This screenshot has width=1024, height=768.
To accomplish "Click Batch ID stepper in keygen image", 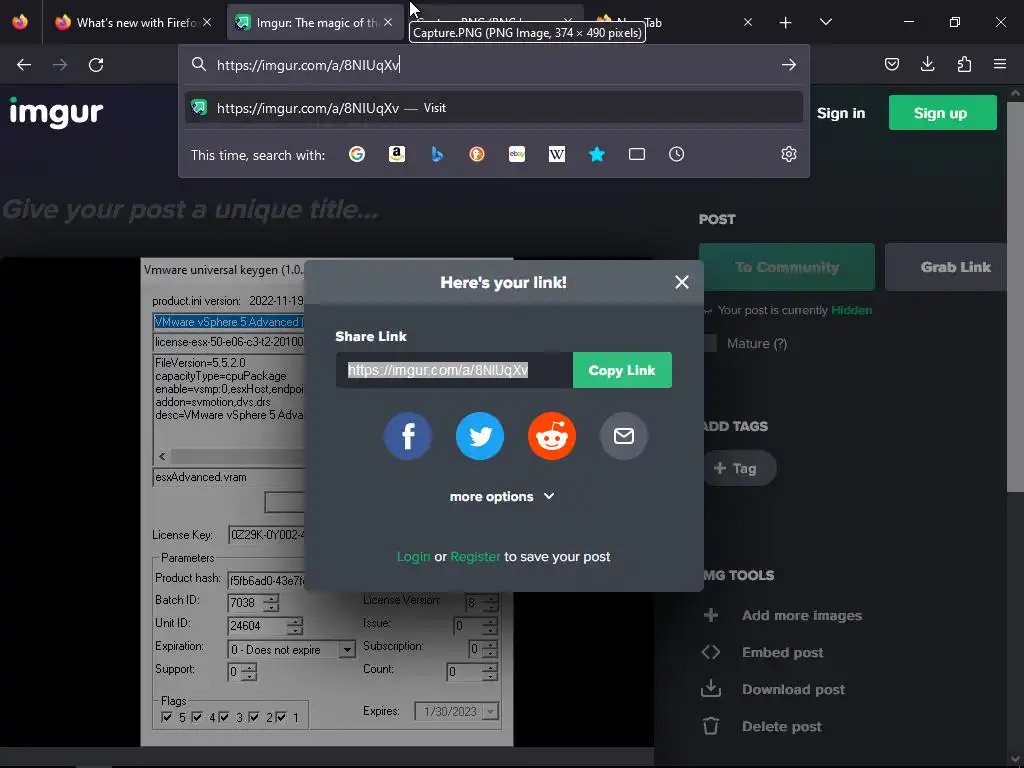I will [x=271, y=602].
